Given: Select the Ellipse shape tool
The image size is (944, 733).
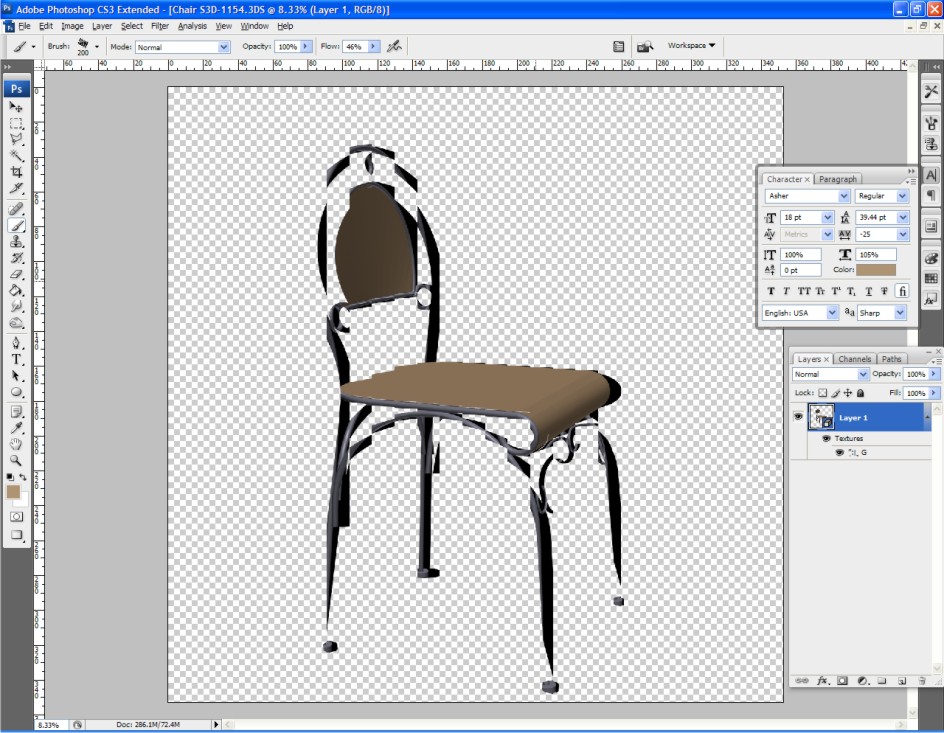Looking at the screenshot, I should [16, 392].
